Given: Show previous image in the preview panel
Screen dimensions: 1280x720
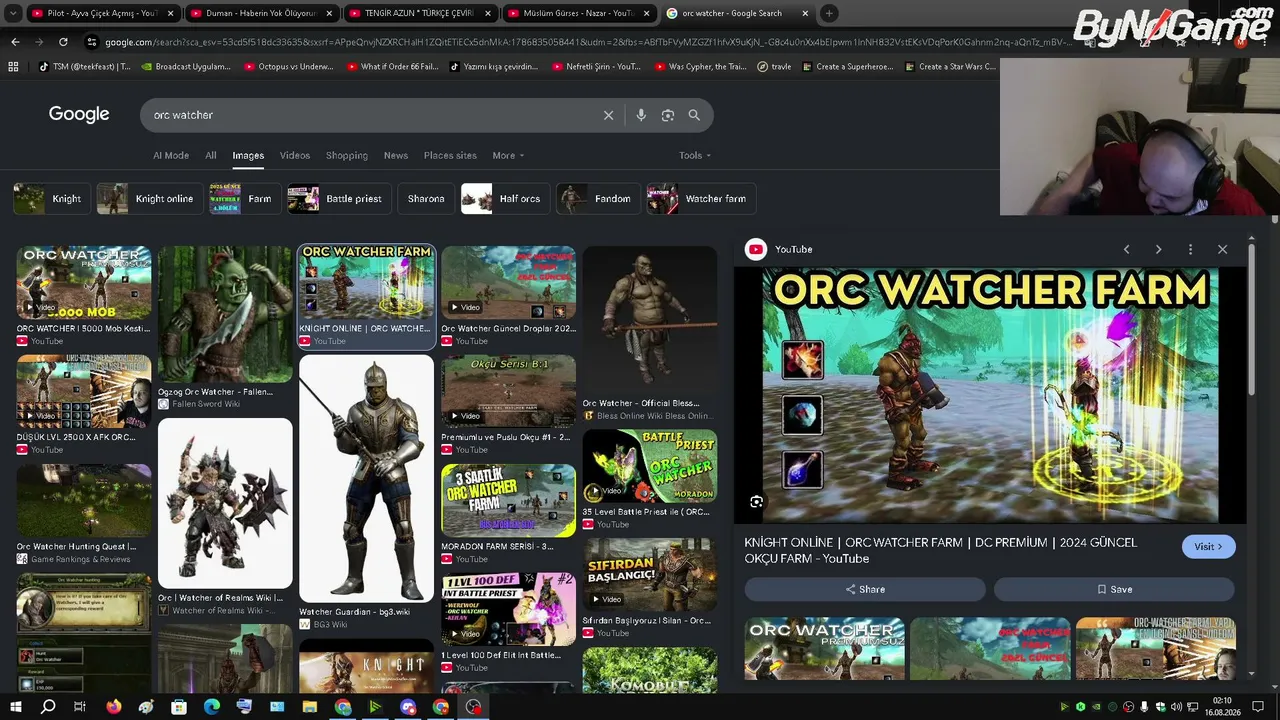Looking at the screenshot, I should (1126, 249).
